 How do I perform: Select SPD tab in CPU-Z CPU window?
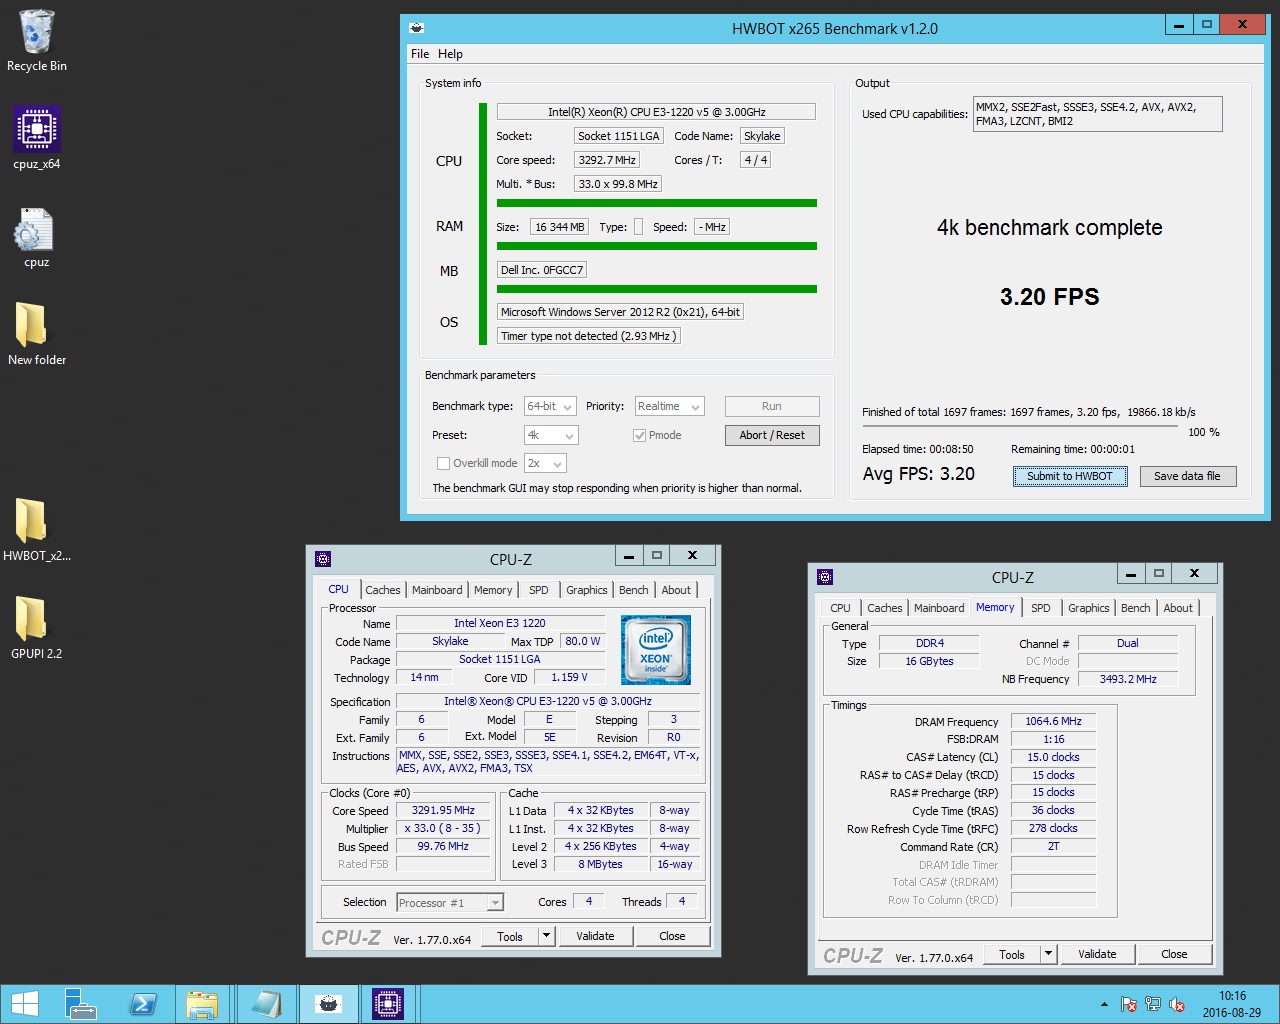point(539,590)
